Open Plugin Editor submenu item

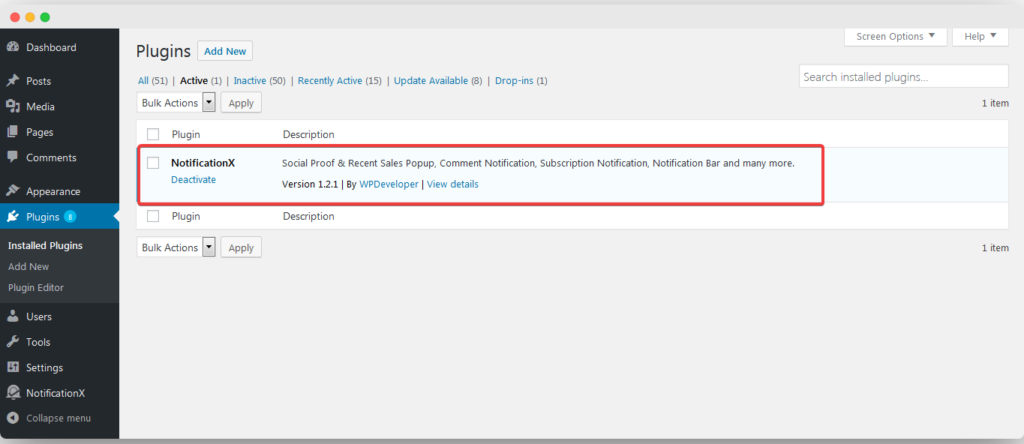tap(36, 288)
